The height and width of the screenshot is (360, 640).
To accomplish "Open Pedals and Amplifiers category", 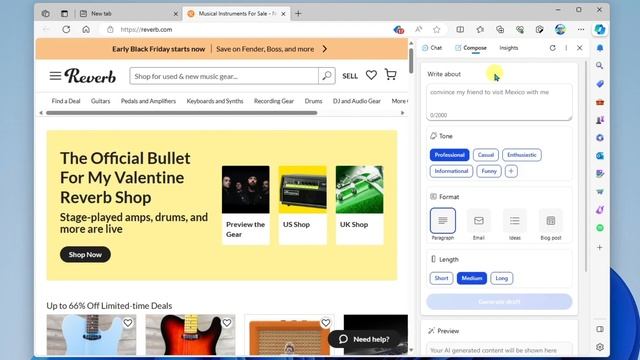I will (148, 101).
